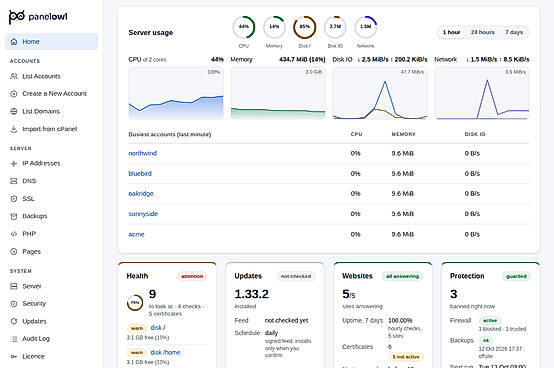Click the Updates not checked badge
The height and width of the screenshot is (368, 554).
coord(296,276)
